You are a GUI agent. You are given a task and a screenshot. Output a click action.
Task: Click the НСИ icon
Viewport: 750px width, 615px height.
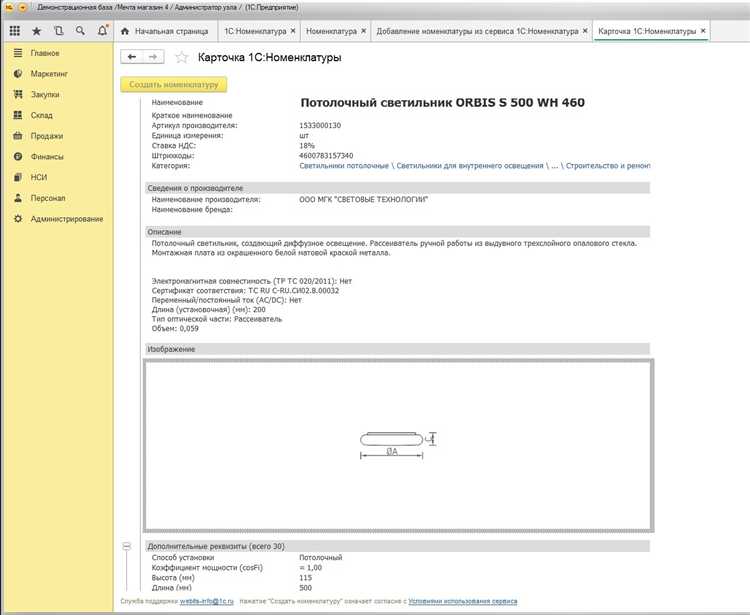pyautogui.click(x=18, y=177)
